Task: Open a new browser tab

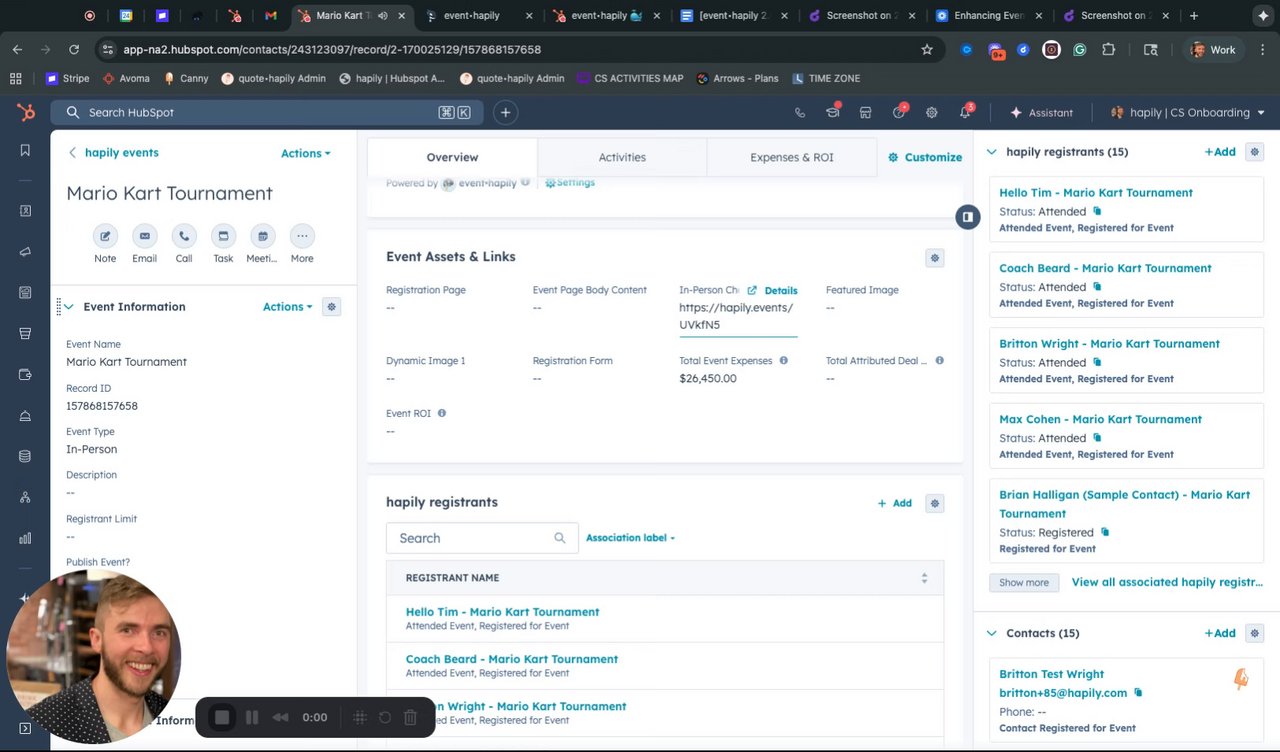Action: [x=1194, y=16]
